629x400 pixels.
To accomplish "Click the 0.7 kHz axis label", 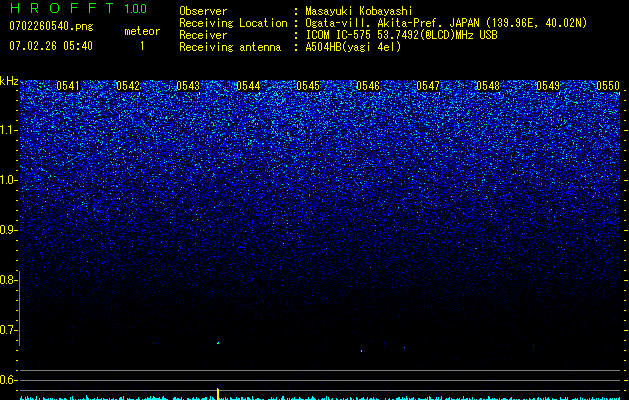I will tap(8, 330).
